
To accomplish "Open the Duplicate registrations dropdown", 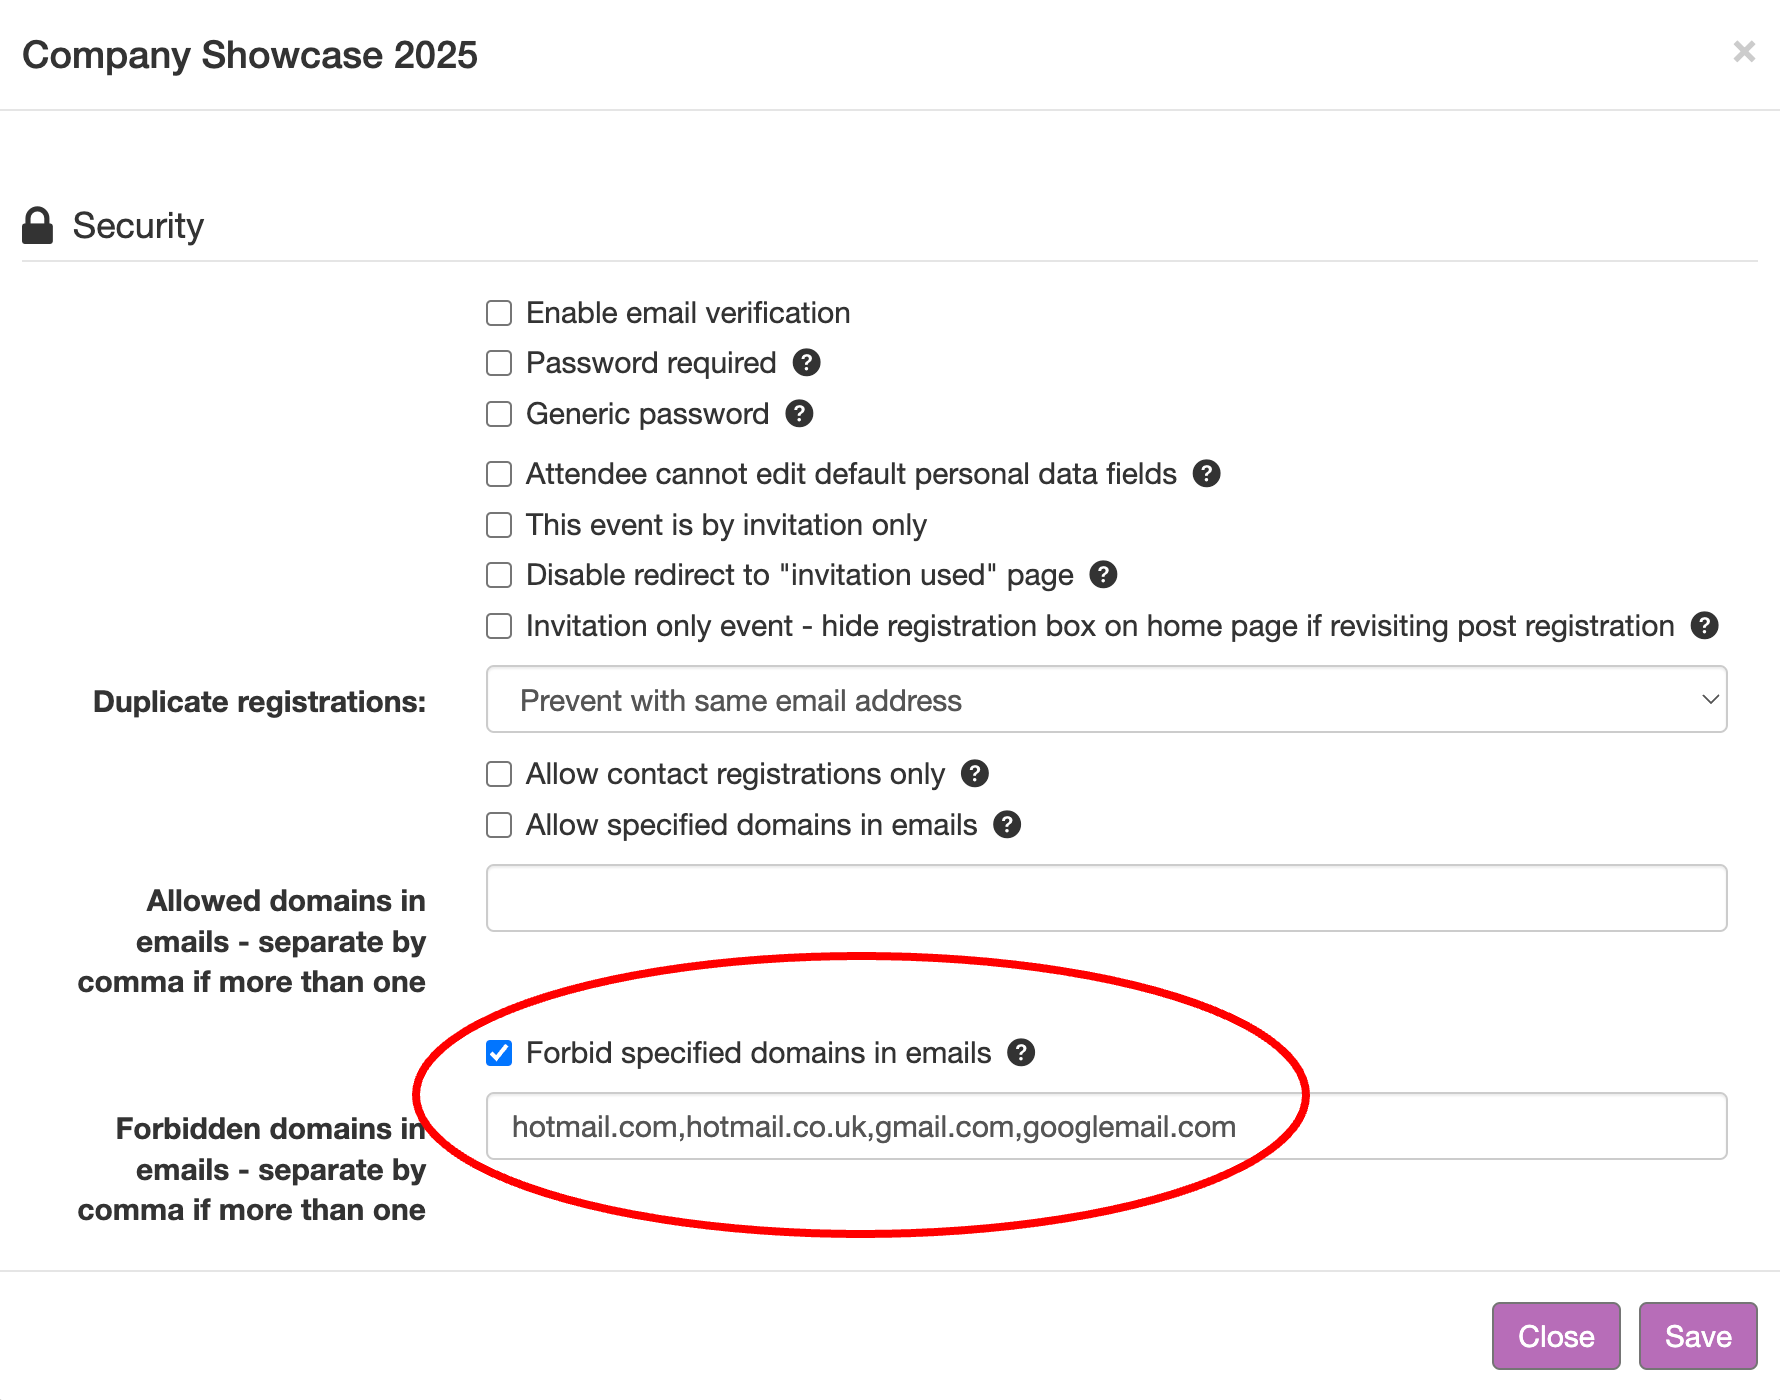I will pyautogui.click(x=1106, y=700).
